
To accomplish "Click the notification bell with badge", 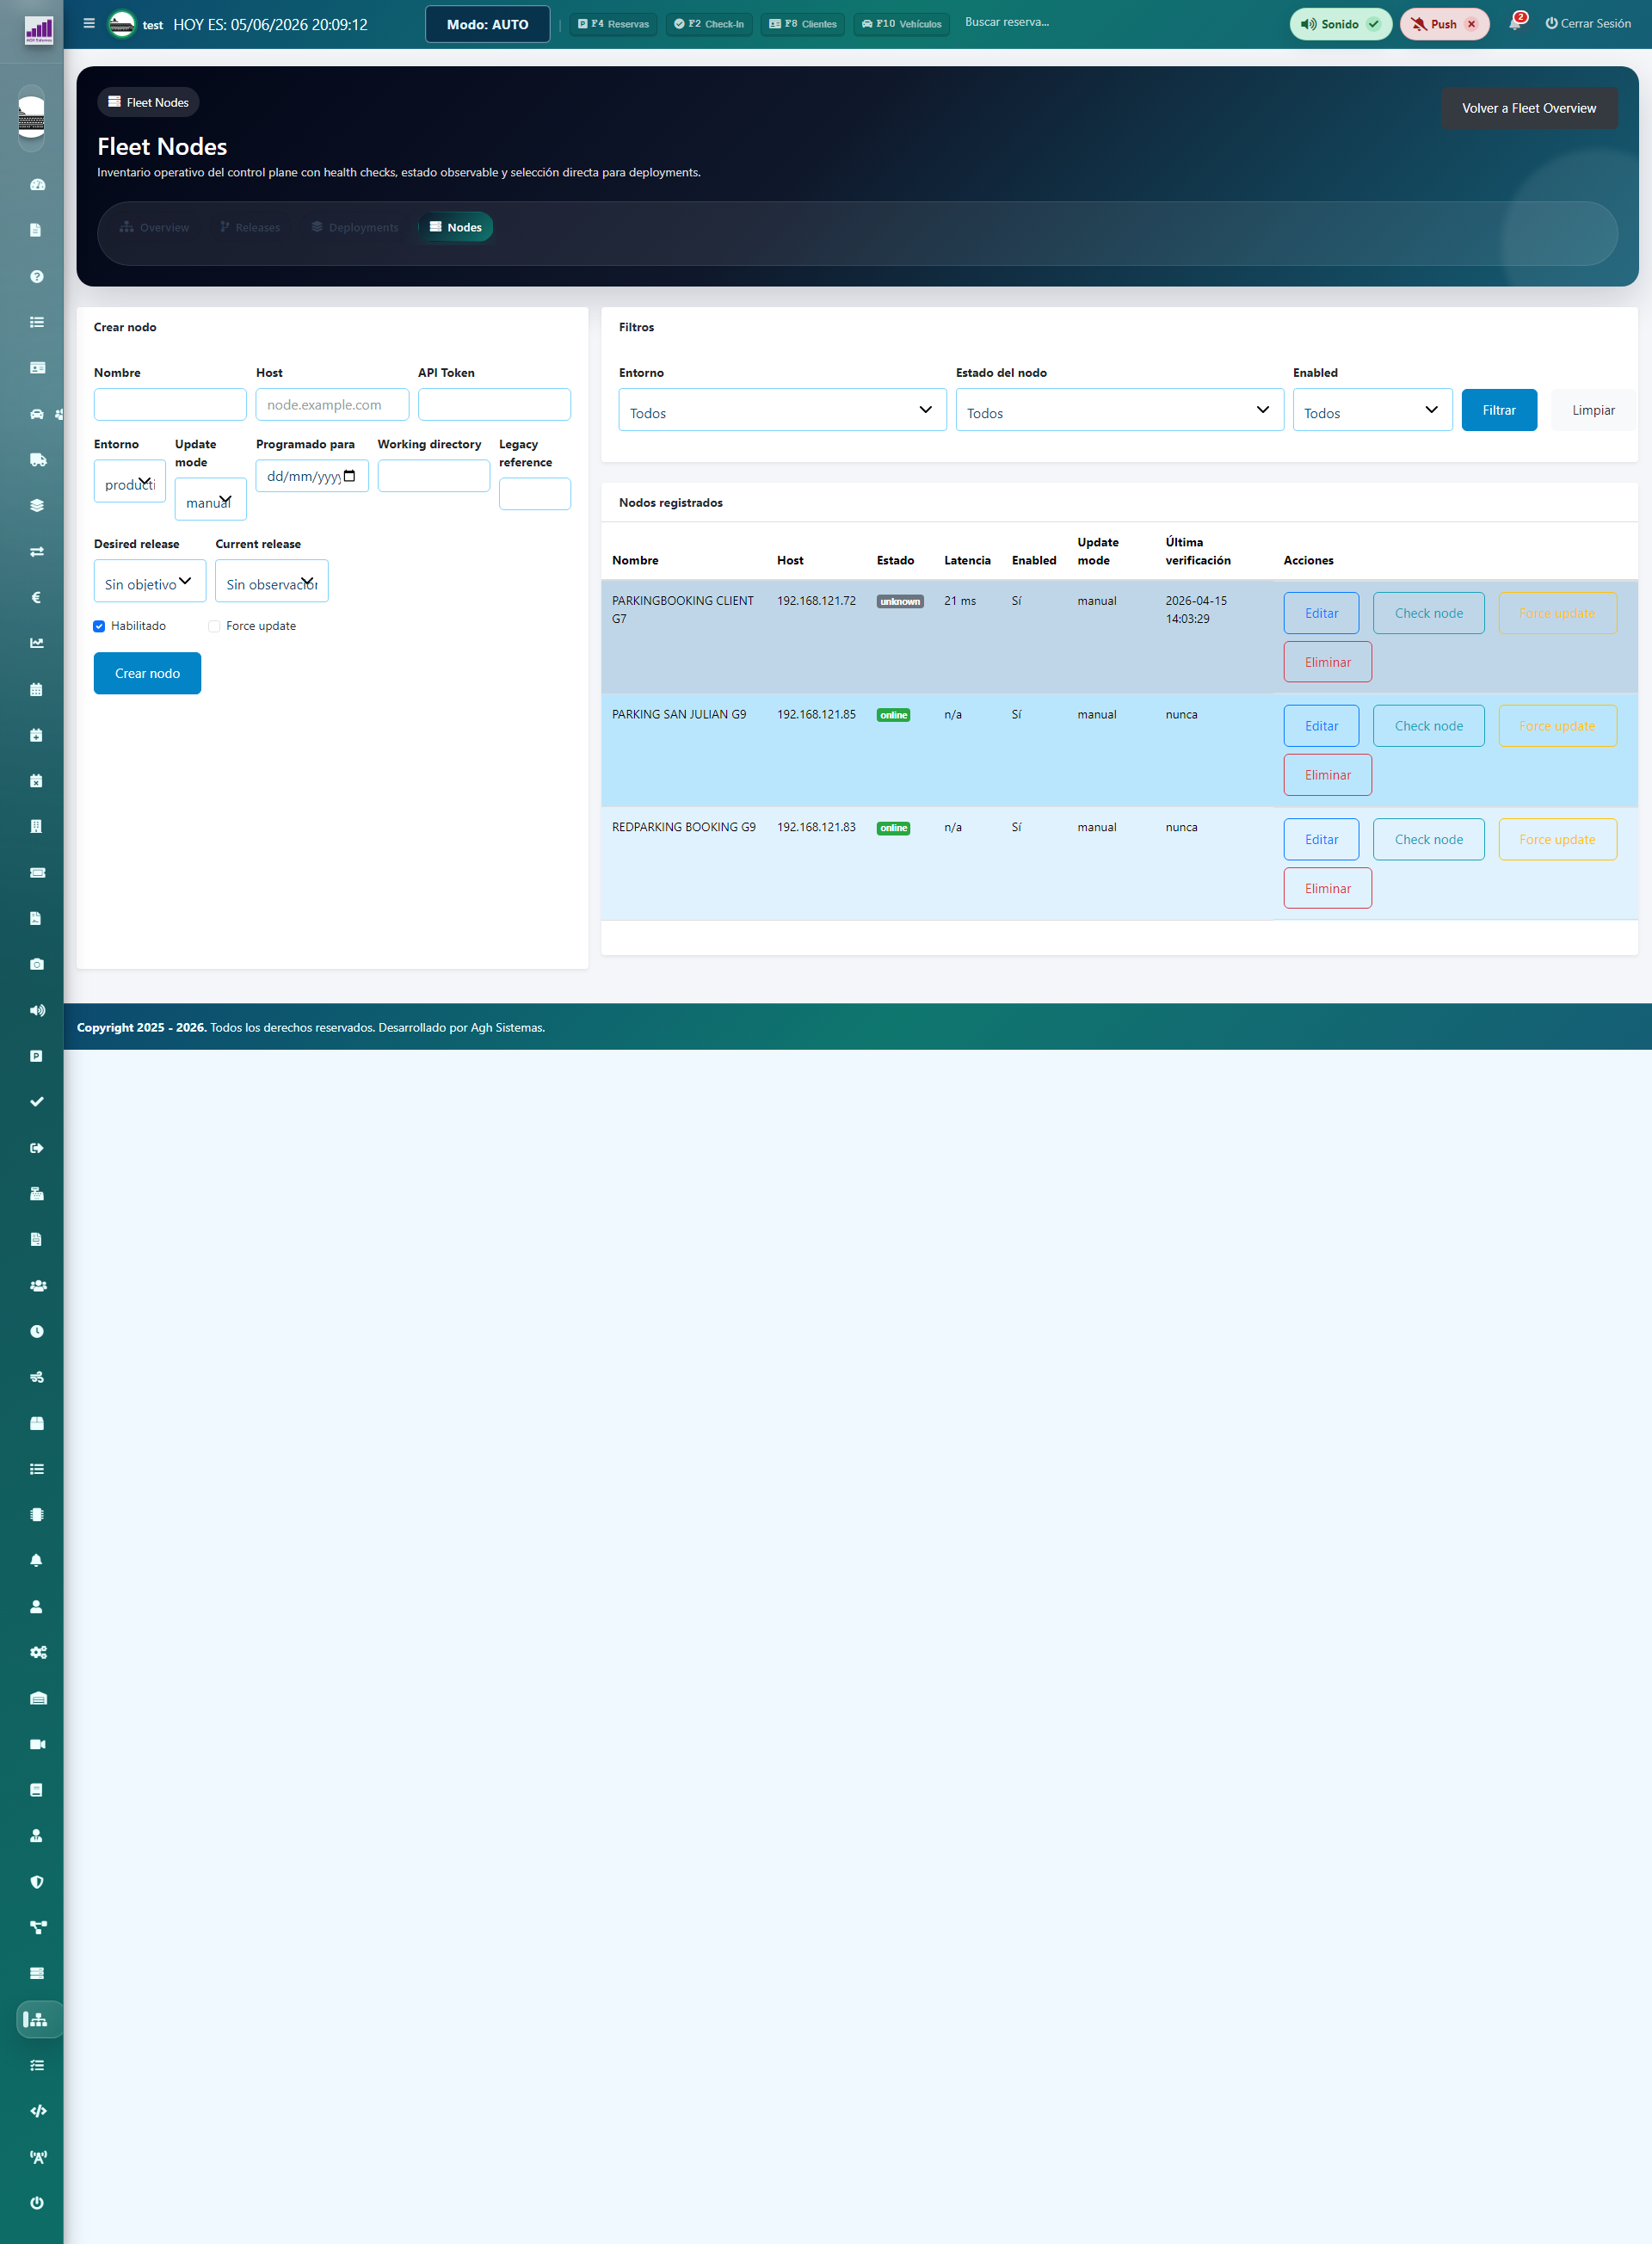I will (x=1516, y=22).
